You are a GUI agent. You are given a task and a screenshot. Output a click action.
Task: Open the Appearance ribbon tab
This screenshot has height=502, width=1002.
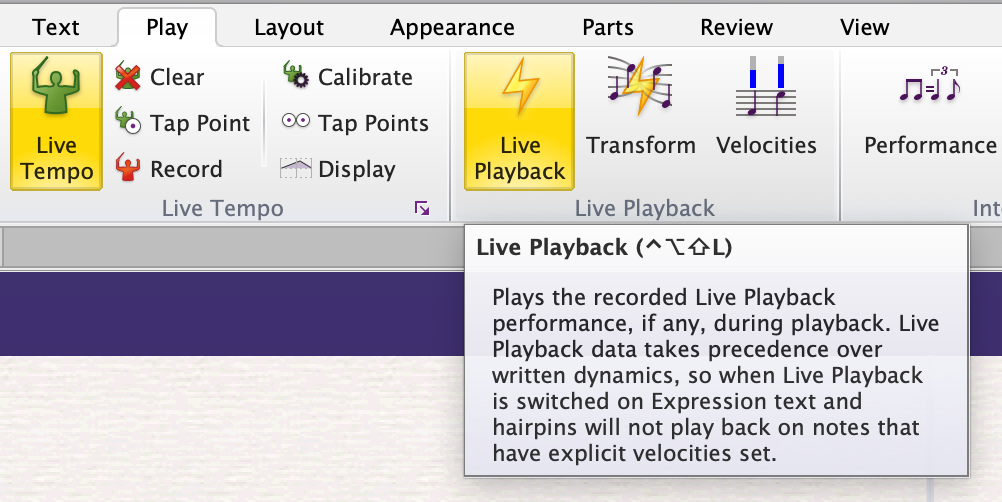(452, 27)
